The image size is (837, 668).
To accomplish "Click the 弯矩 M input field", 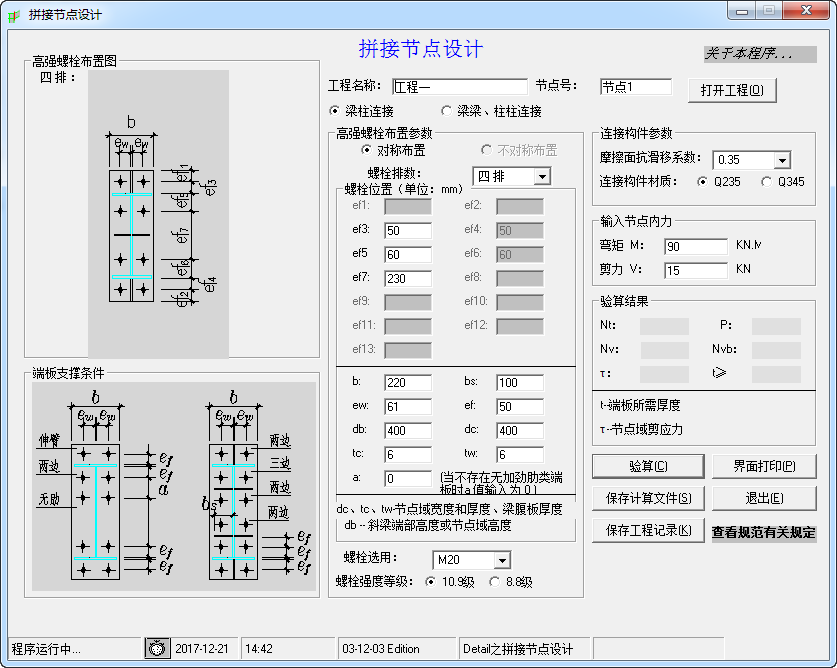I will [x=696, y=246].
